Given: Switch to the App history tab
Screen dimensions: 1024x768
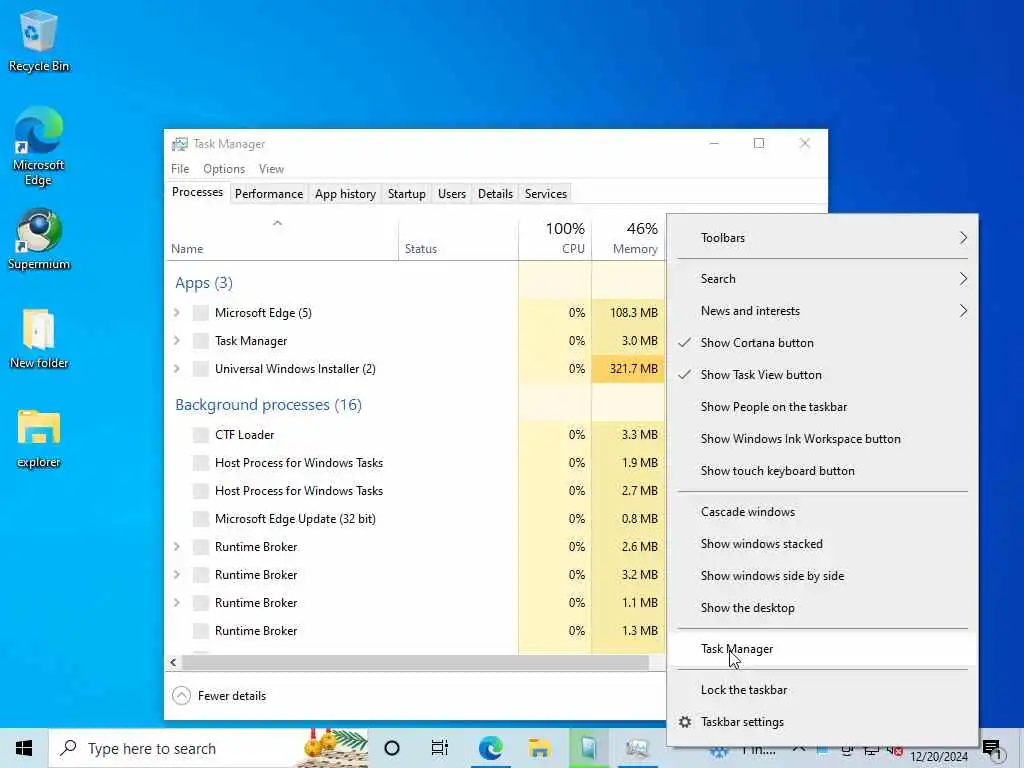Looking at the screenshot, I should [345, 194].
